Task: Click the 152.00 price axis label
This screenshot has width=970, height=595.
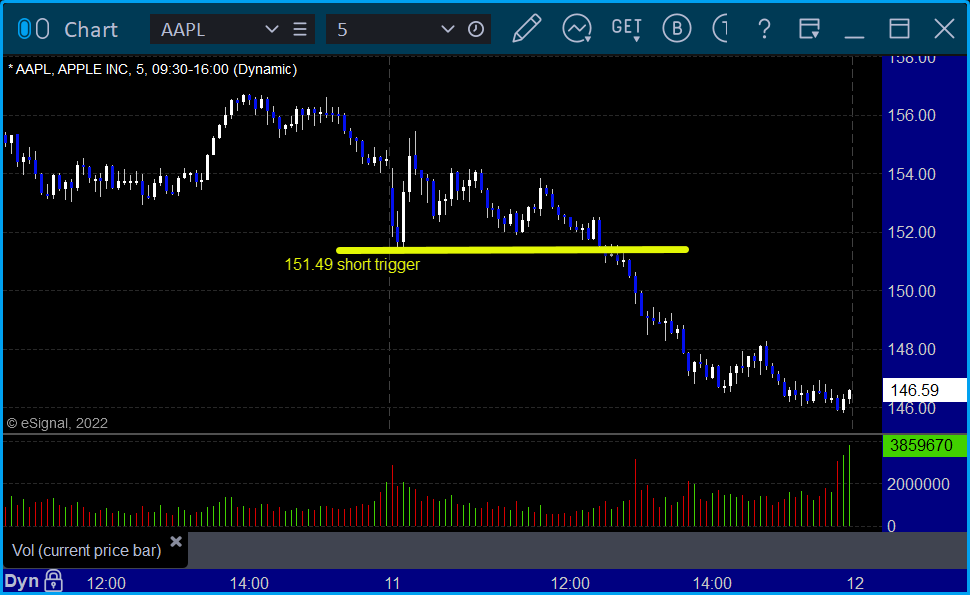Action: pyautogui.click(x=911, y=233)
